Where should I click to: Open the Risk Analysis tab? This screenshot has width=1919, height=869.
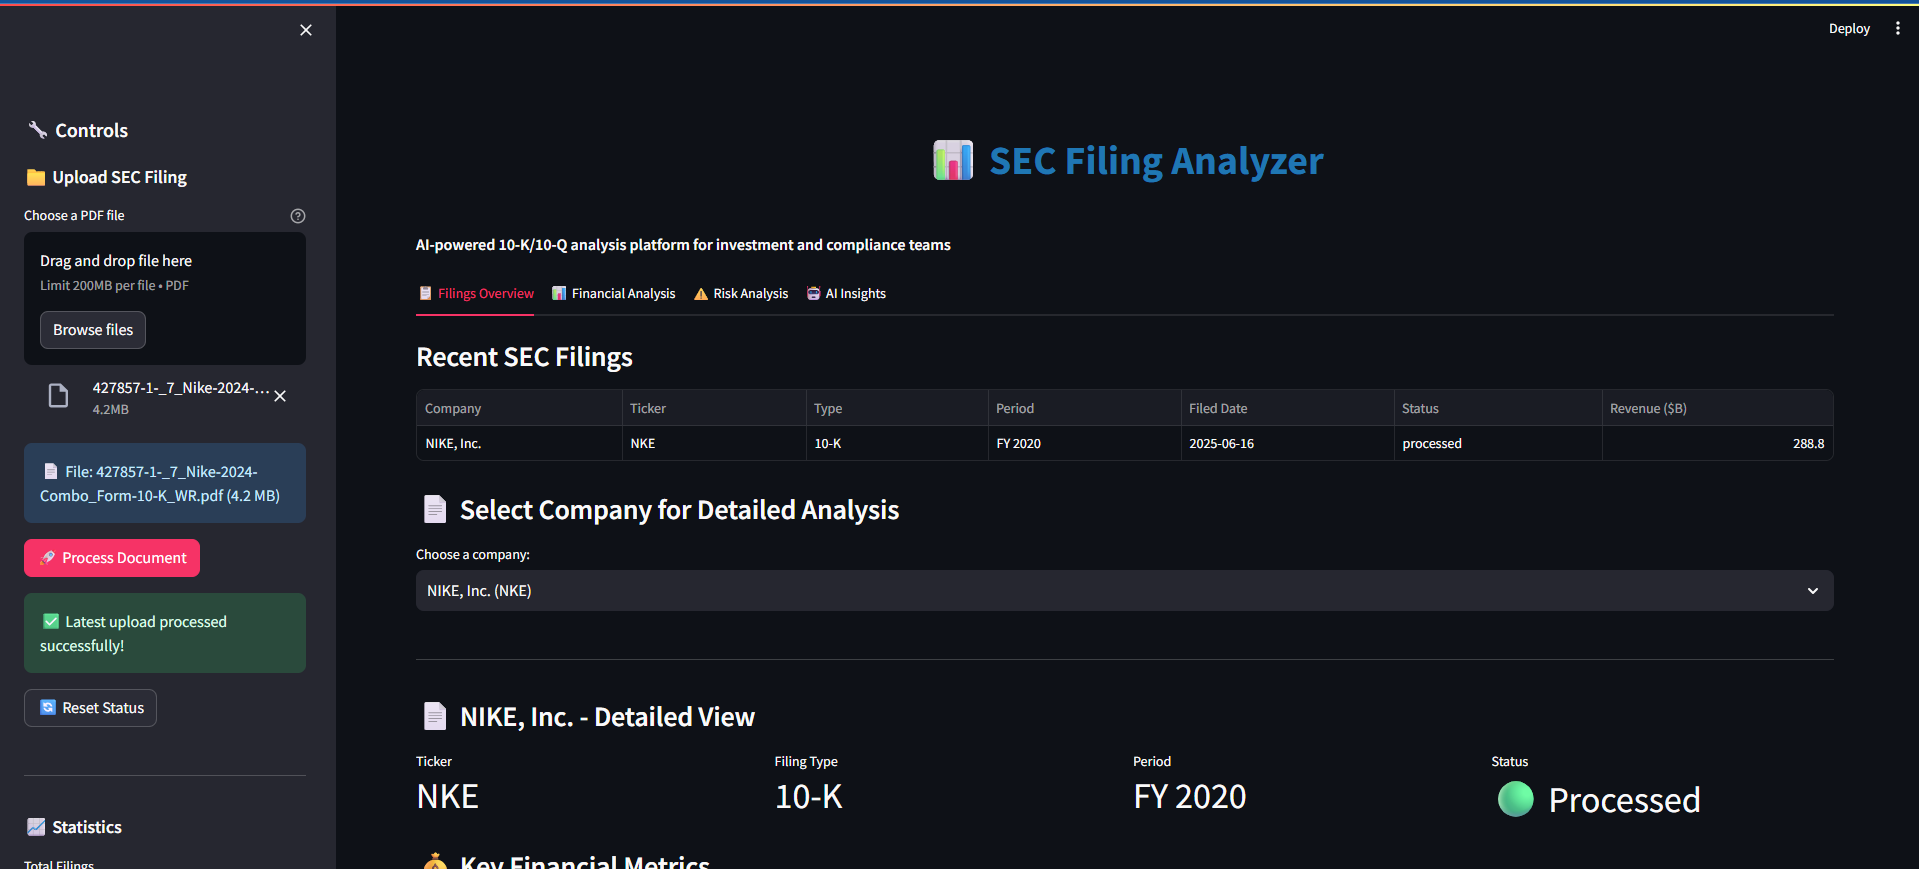click(741, 294)
